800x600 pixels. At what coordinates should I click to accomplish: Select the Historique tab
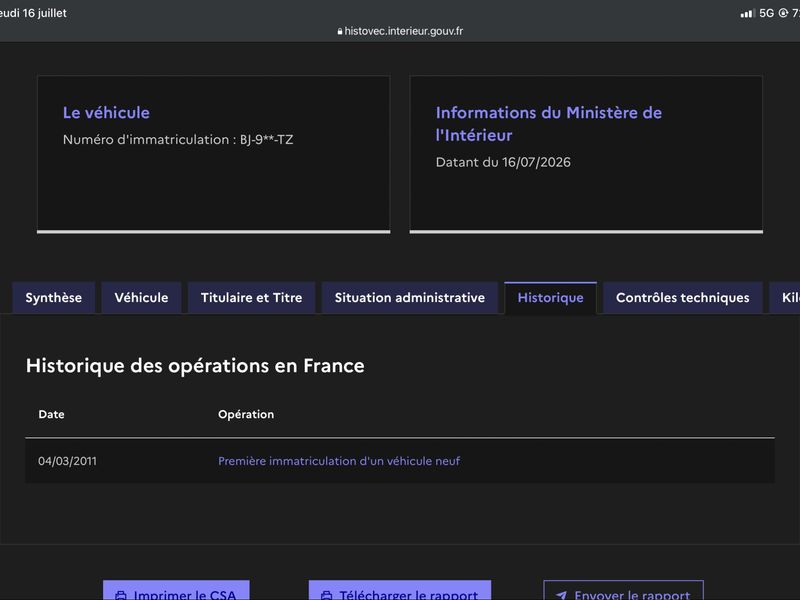(x=551, y=297)
